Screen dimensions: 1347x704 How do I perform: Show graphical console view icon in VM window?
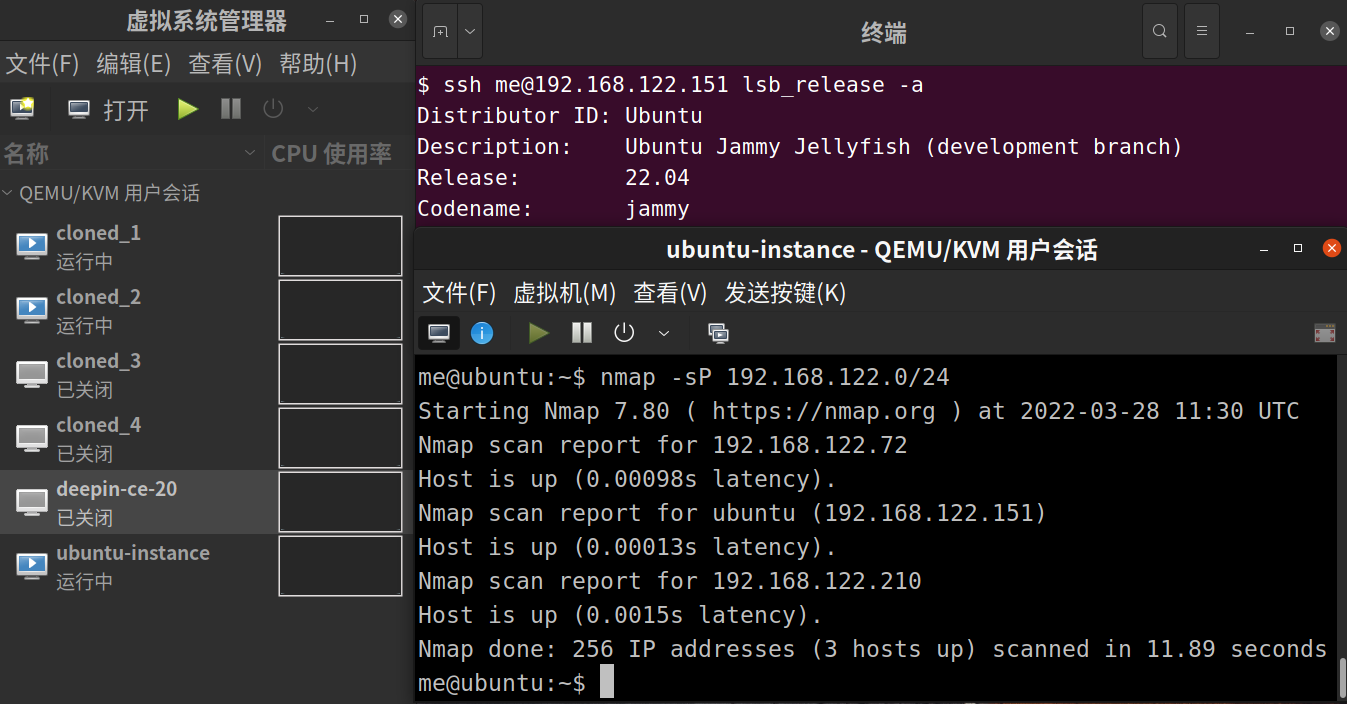[439, 333]
